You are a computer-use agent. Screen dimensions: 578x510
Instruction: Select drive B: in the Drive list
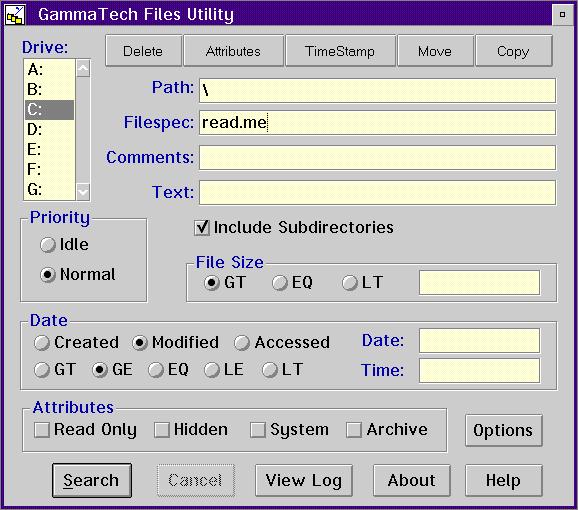click(50, 90)
